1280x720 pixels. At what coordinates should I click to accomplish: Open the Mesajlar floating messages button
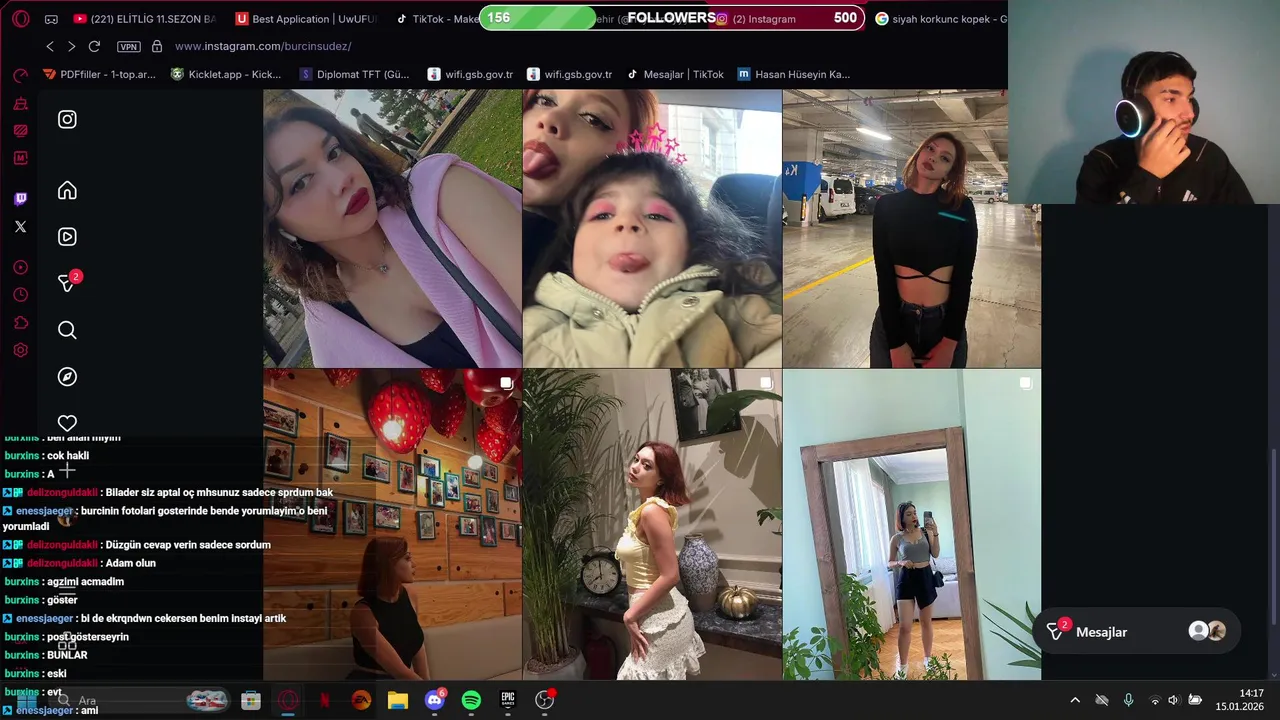tap(1136, 631)
